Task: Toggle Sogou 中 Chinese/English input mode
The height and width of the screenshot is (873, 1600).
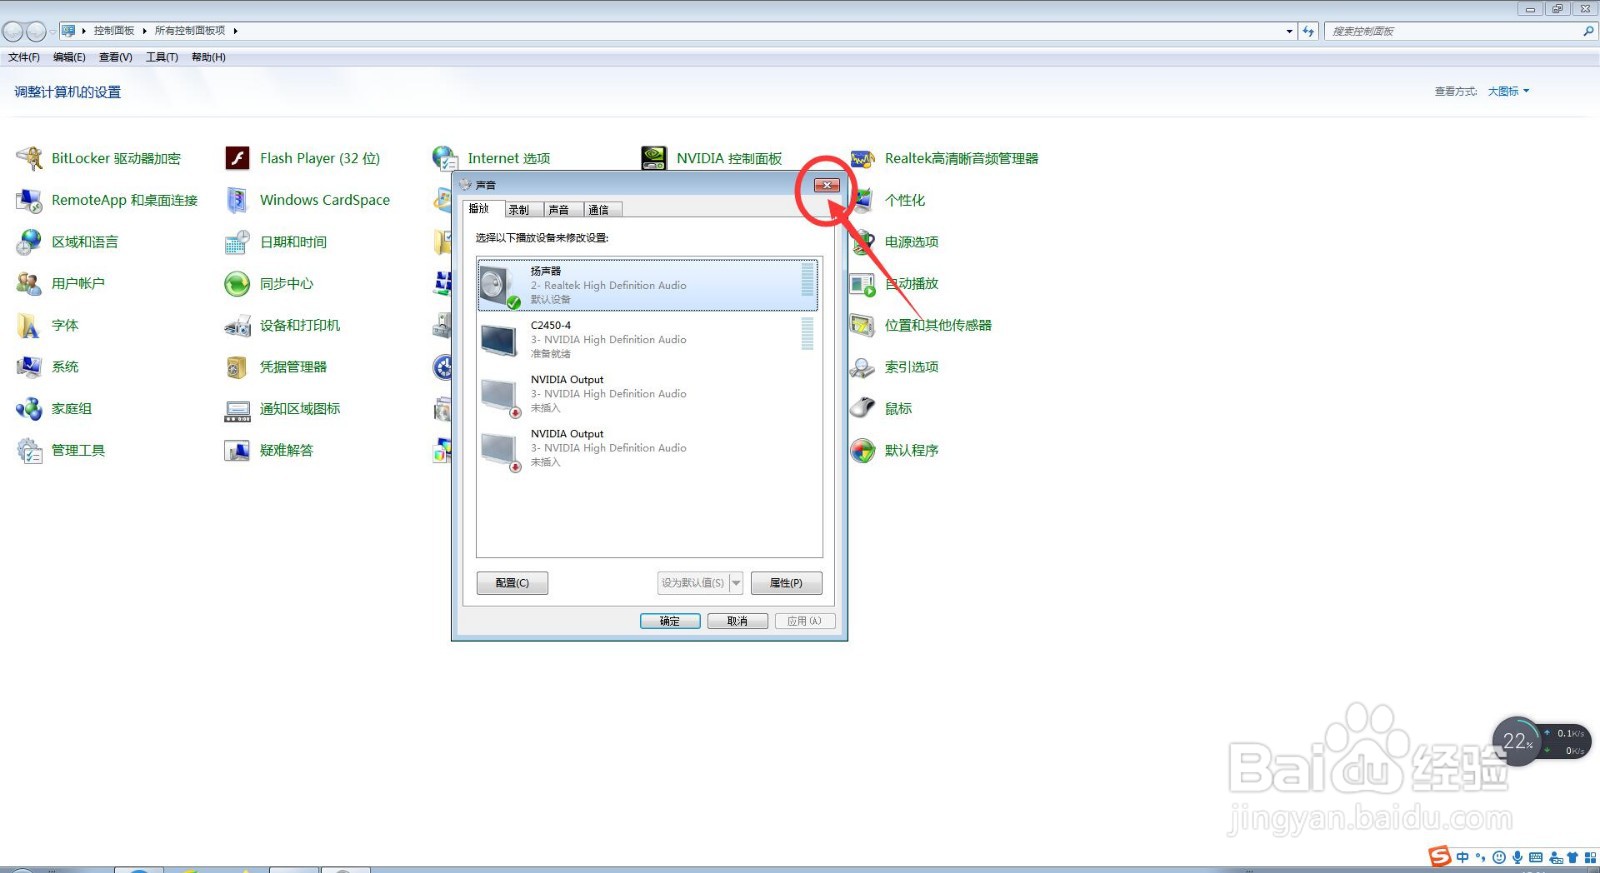Action: [x=1463, y=857]
